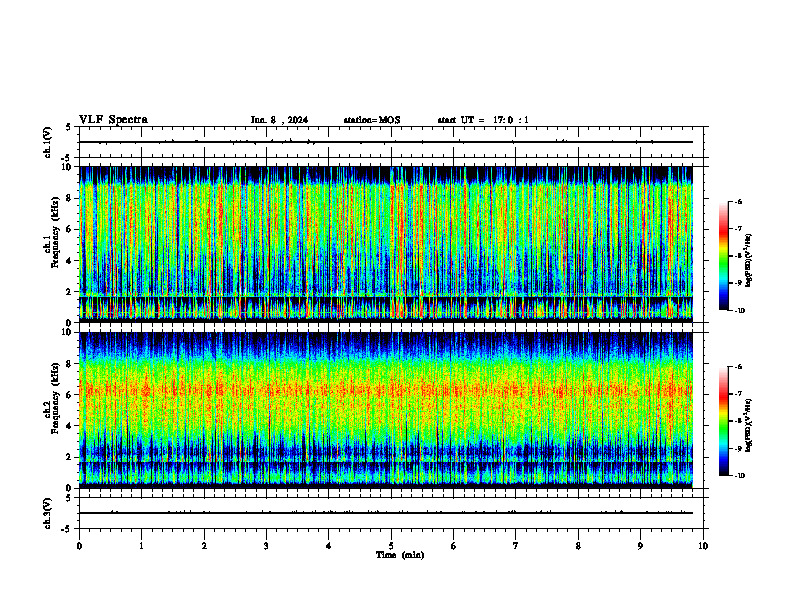
Task: Click the ch.2 spectrogram color scale bar
Action: [x=723, y=421]
